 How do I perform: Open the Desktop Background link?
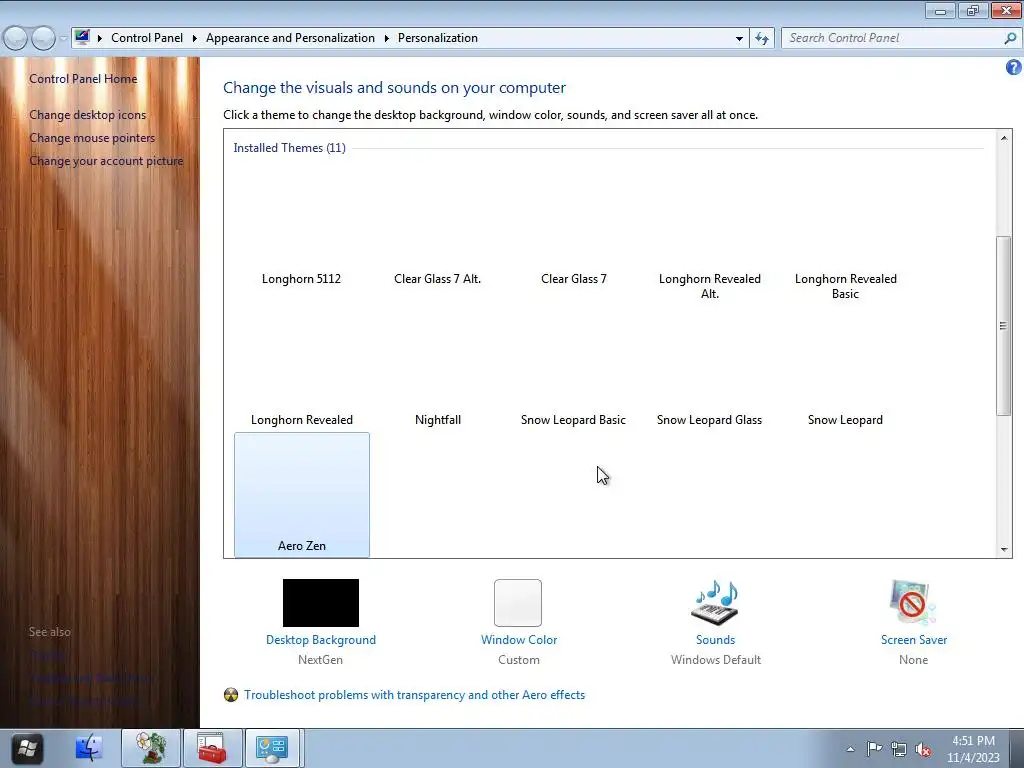coord(321,640)
